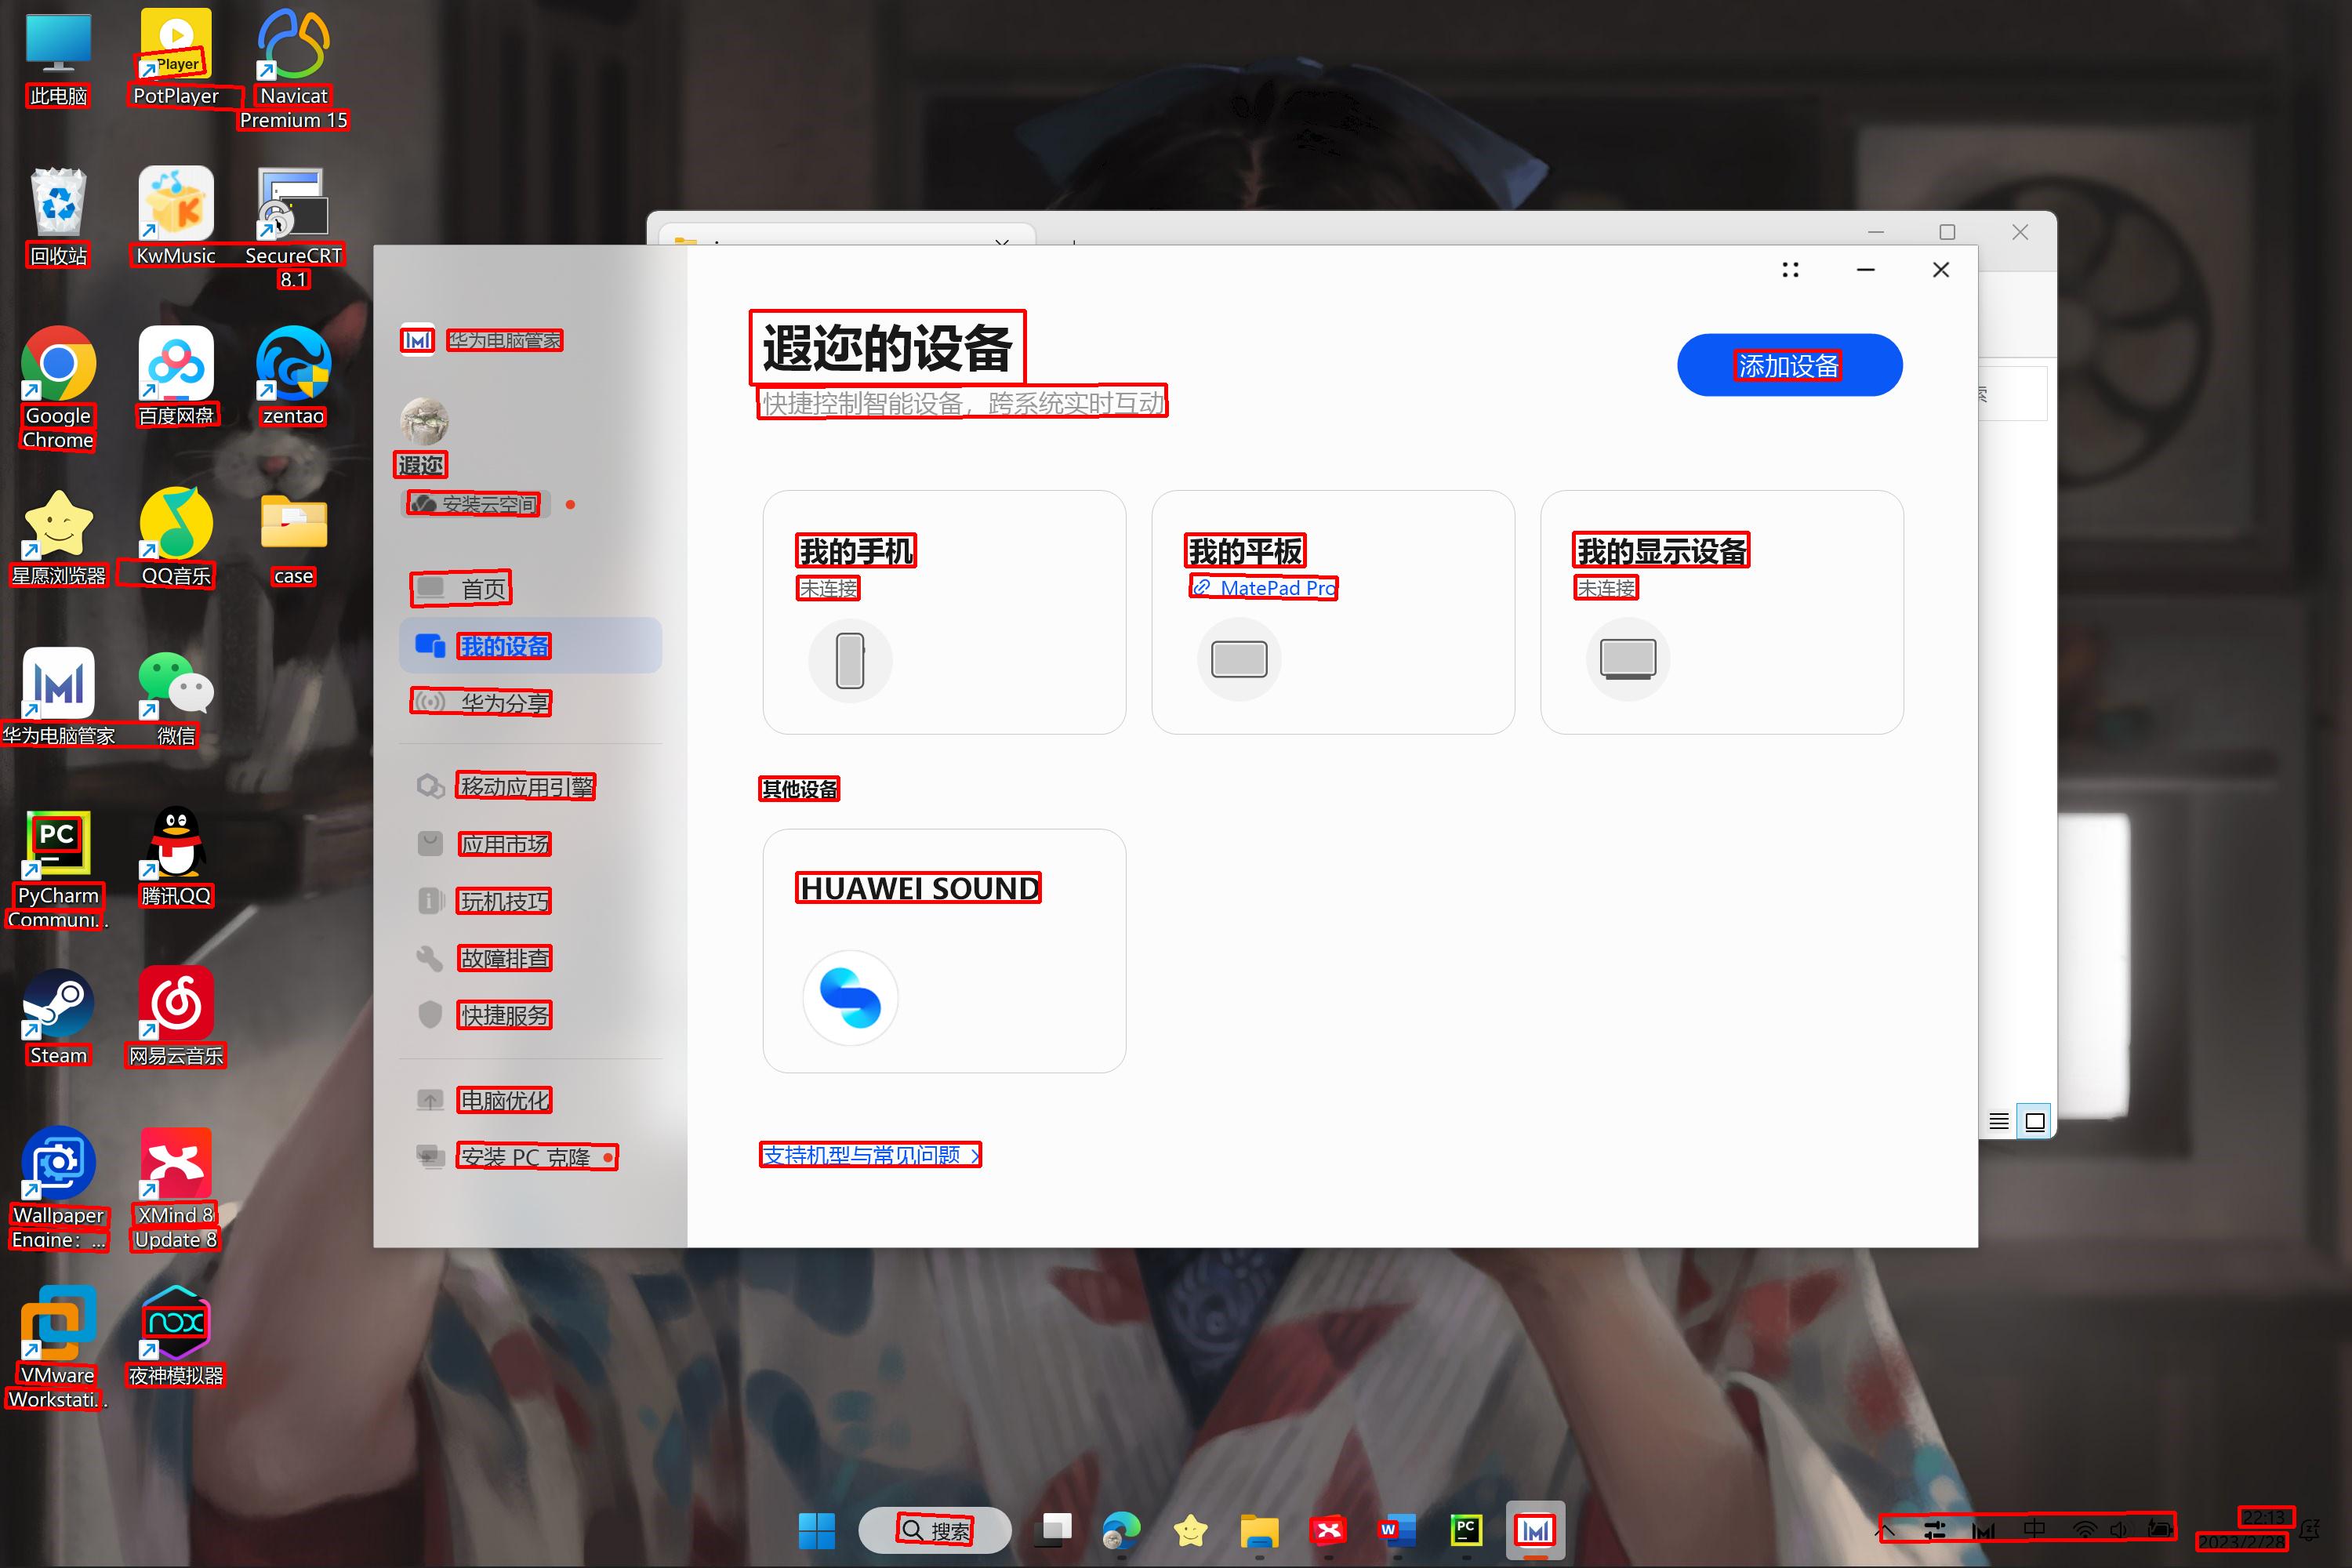Select 移动应用引擎 in the sidebar
2352x1568 pixels.
(526, 787)
